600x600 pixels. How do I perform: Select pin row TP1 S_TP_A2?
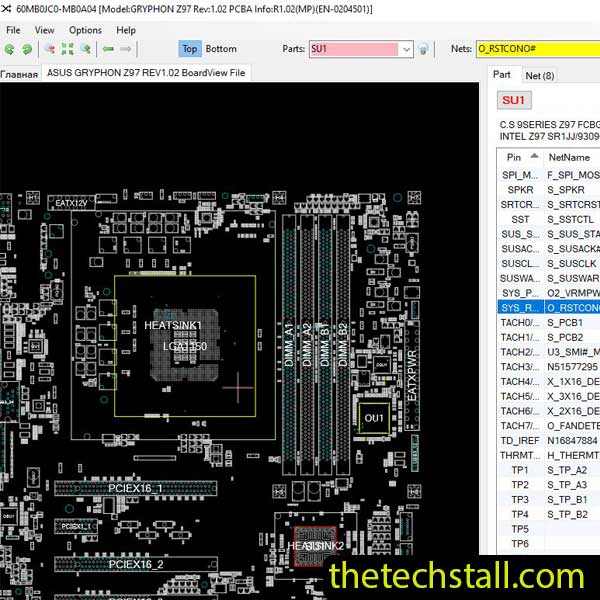[x=549, y=470]
